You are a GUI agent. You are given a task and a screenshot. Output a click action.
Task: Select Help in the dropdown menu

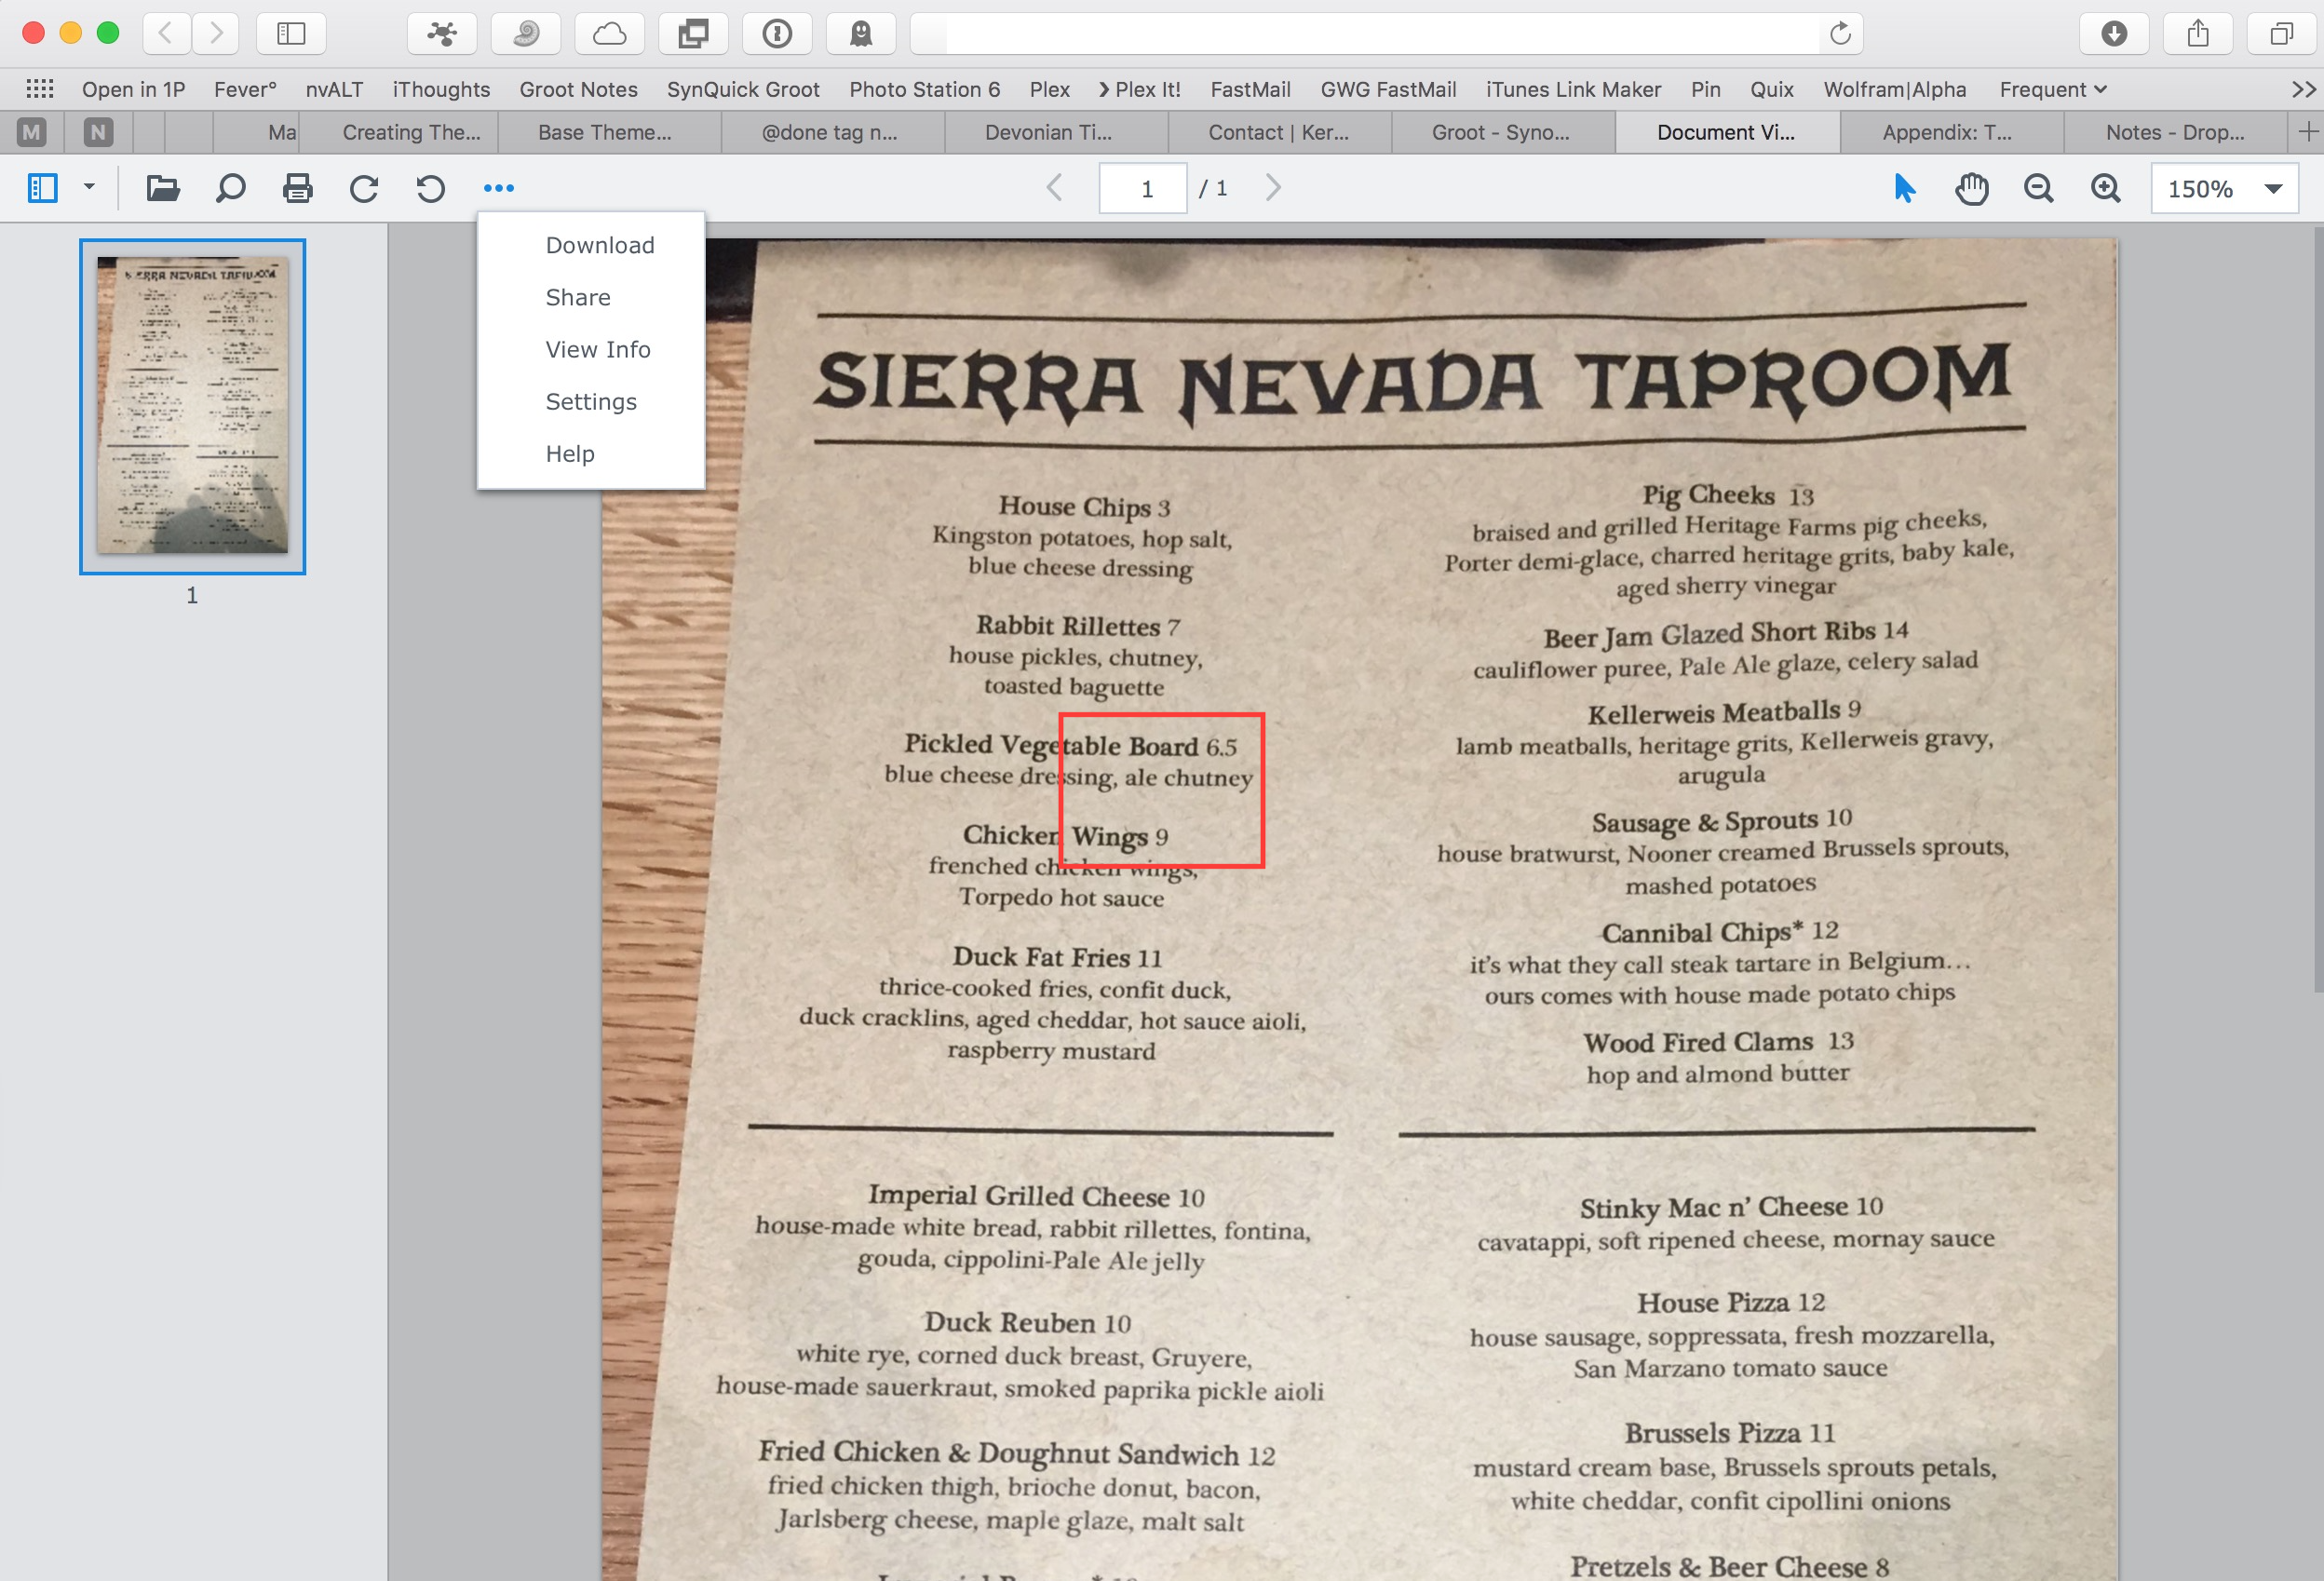pyautogui.click(x=570, y=453)
